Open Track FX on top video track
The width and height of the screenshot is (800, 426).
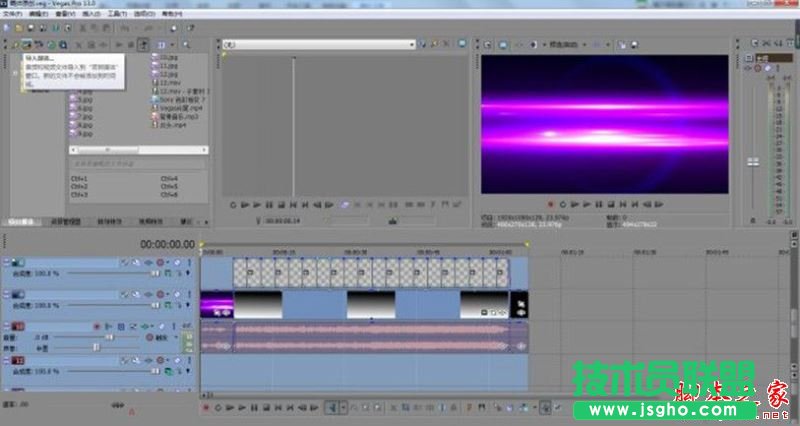[148, 263]
